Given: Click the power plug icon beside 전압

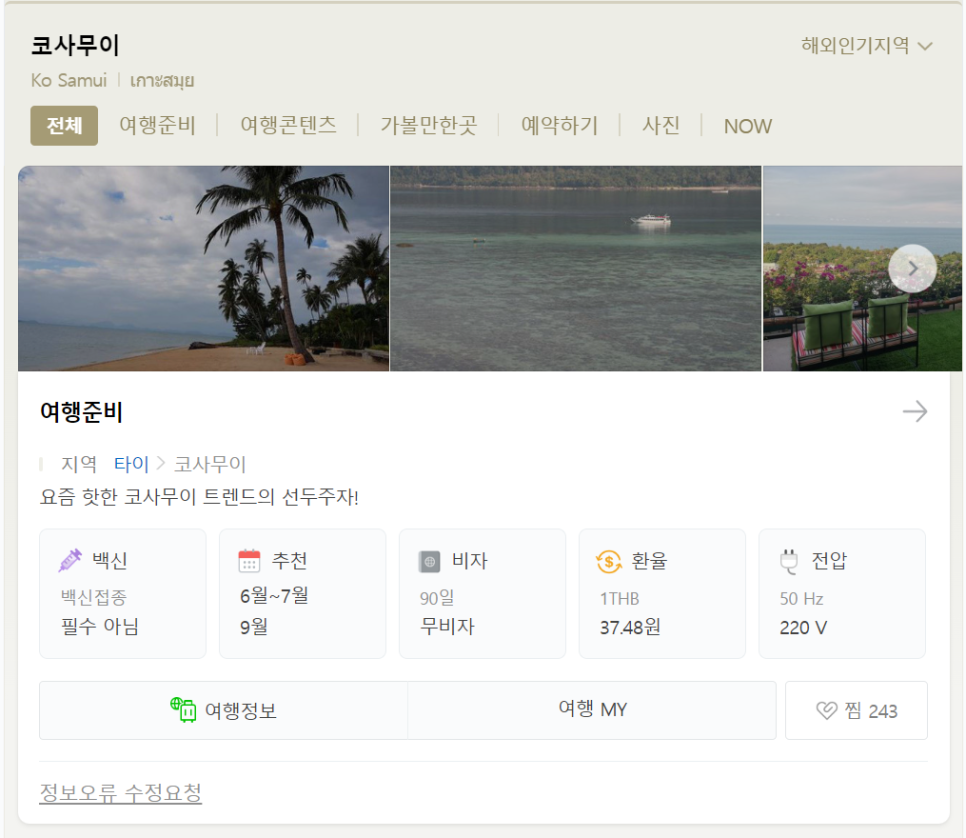Looking at the screenshot, I should 789,561.
